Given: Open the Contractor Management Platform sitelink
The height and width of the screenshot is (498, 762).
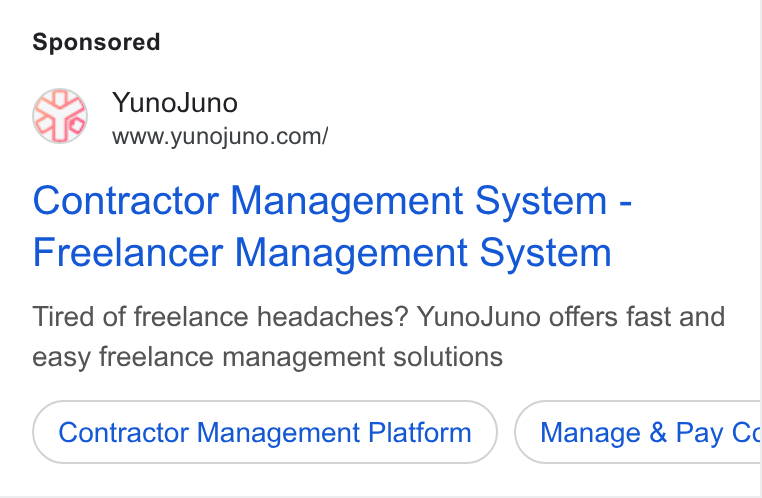Looking at the screenshot, I should (265, 432).
